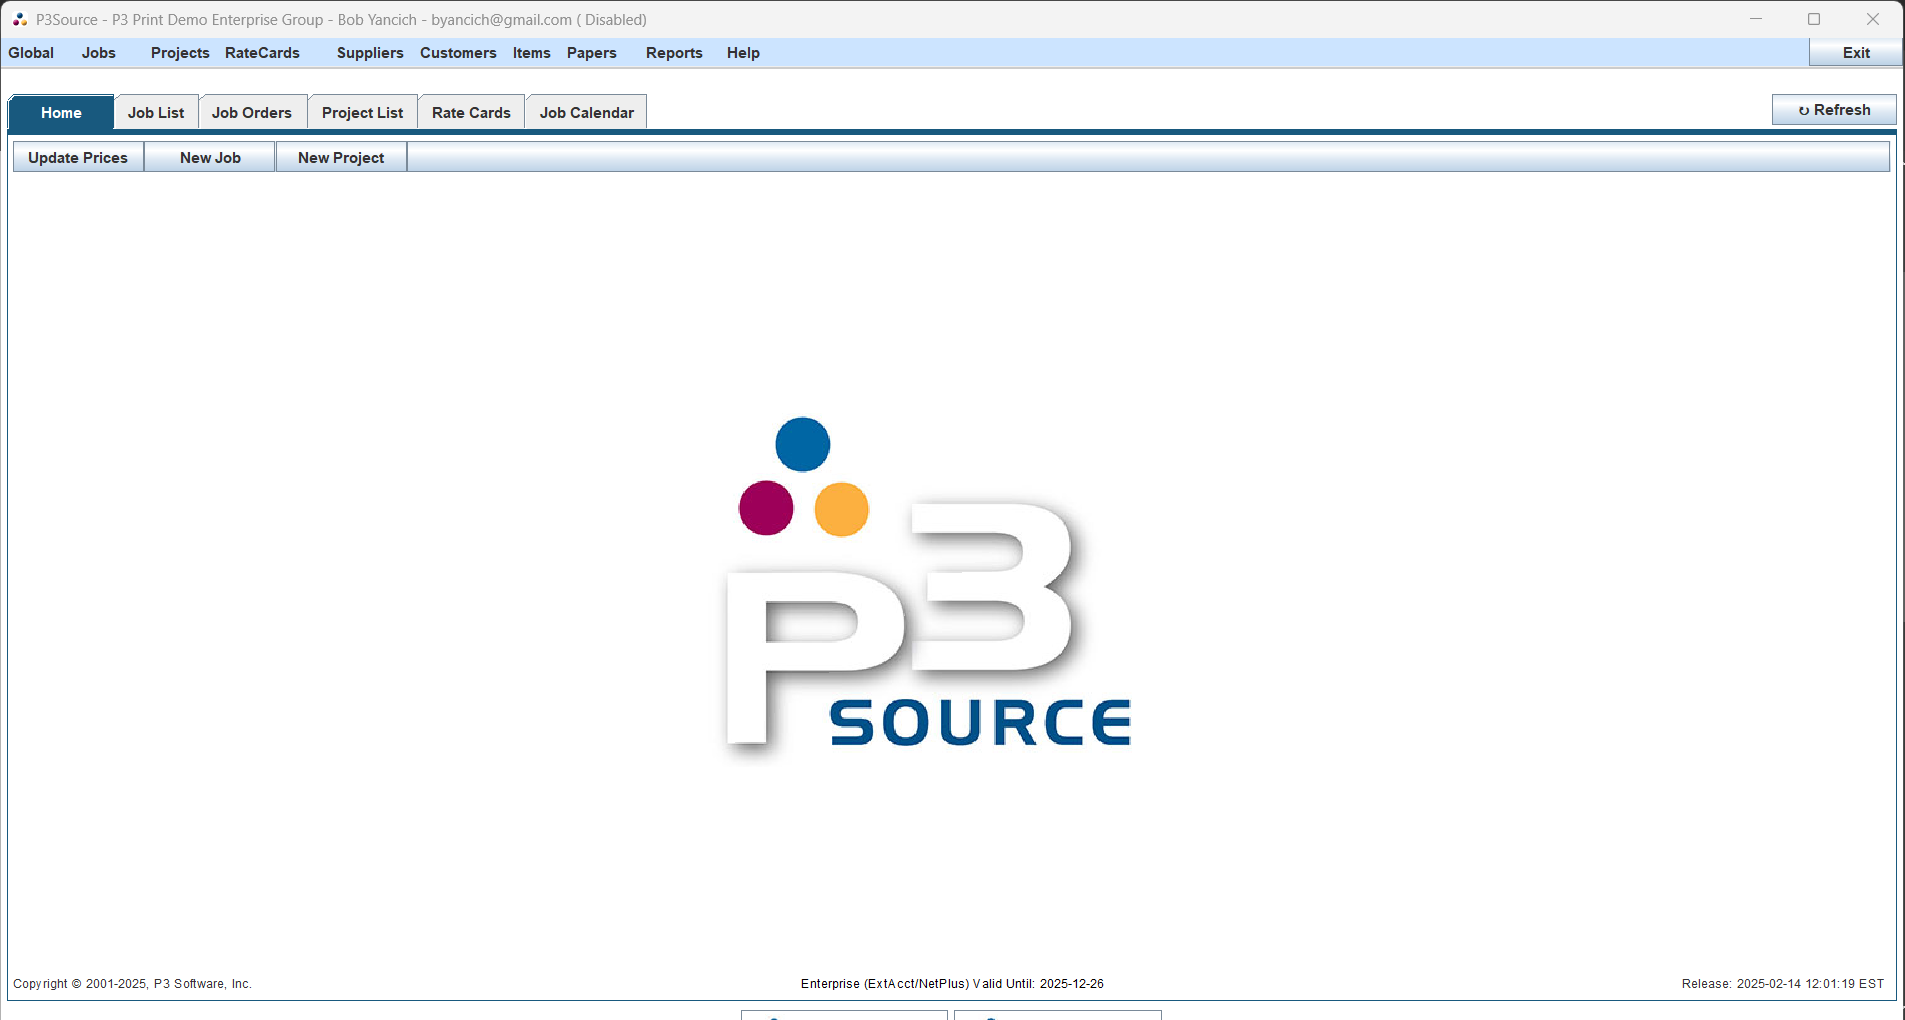The height and width of the screenshot is (1020, 1905).
Task: Select the Home tab
Action: point(61,113)
